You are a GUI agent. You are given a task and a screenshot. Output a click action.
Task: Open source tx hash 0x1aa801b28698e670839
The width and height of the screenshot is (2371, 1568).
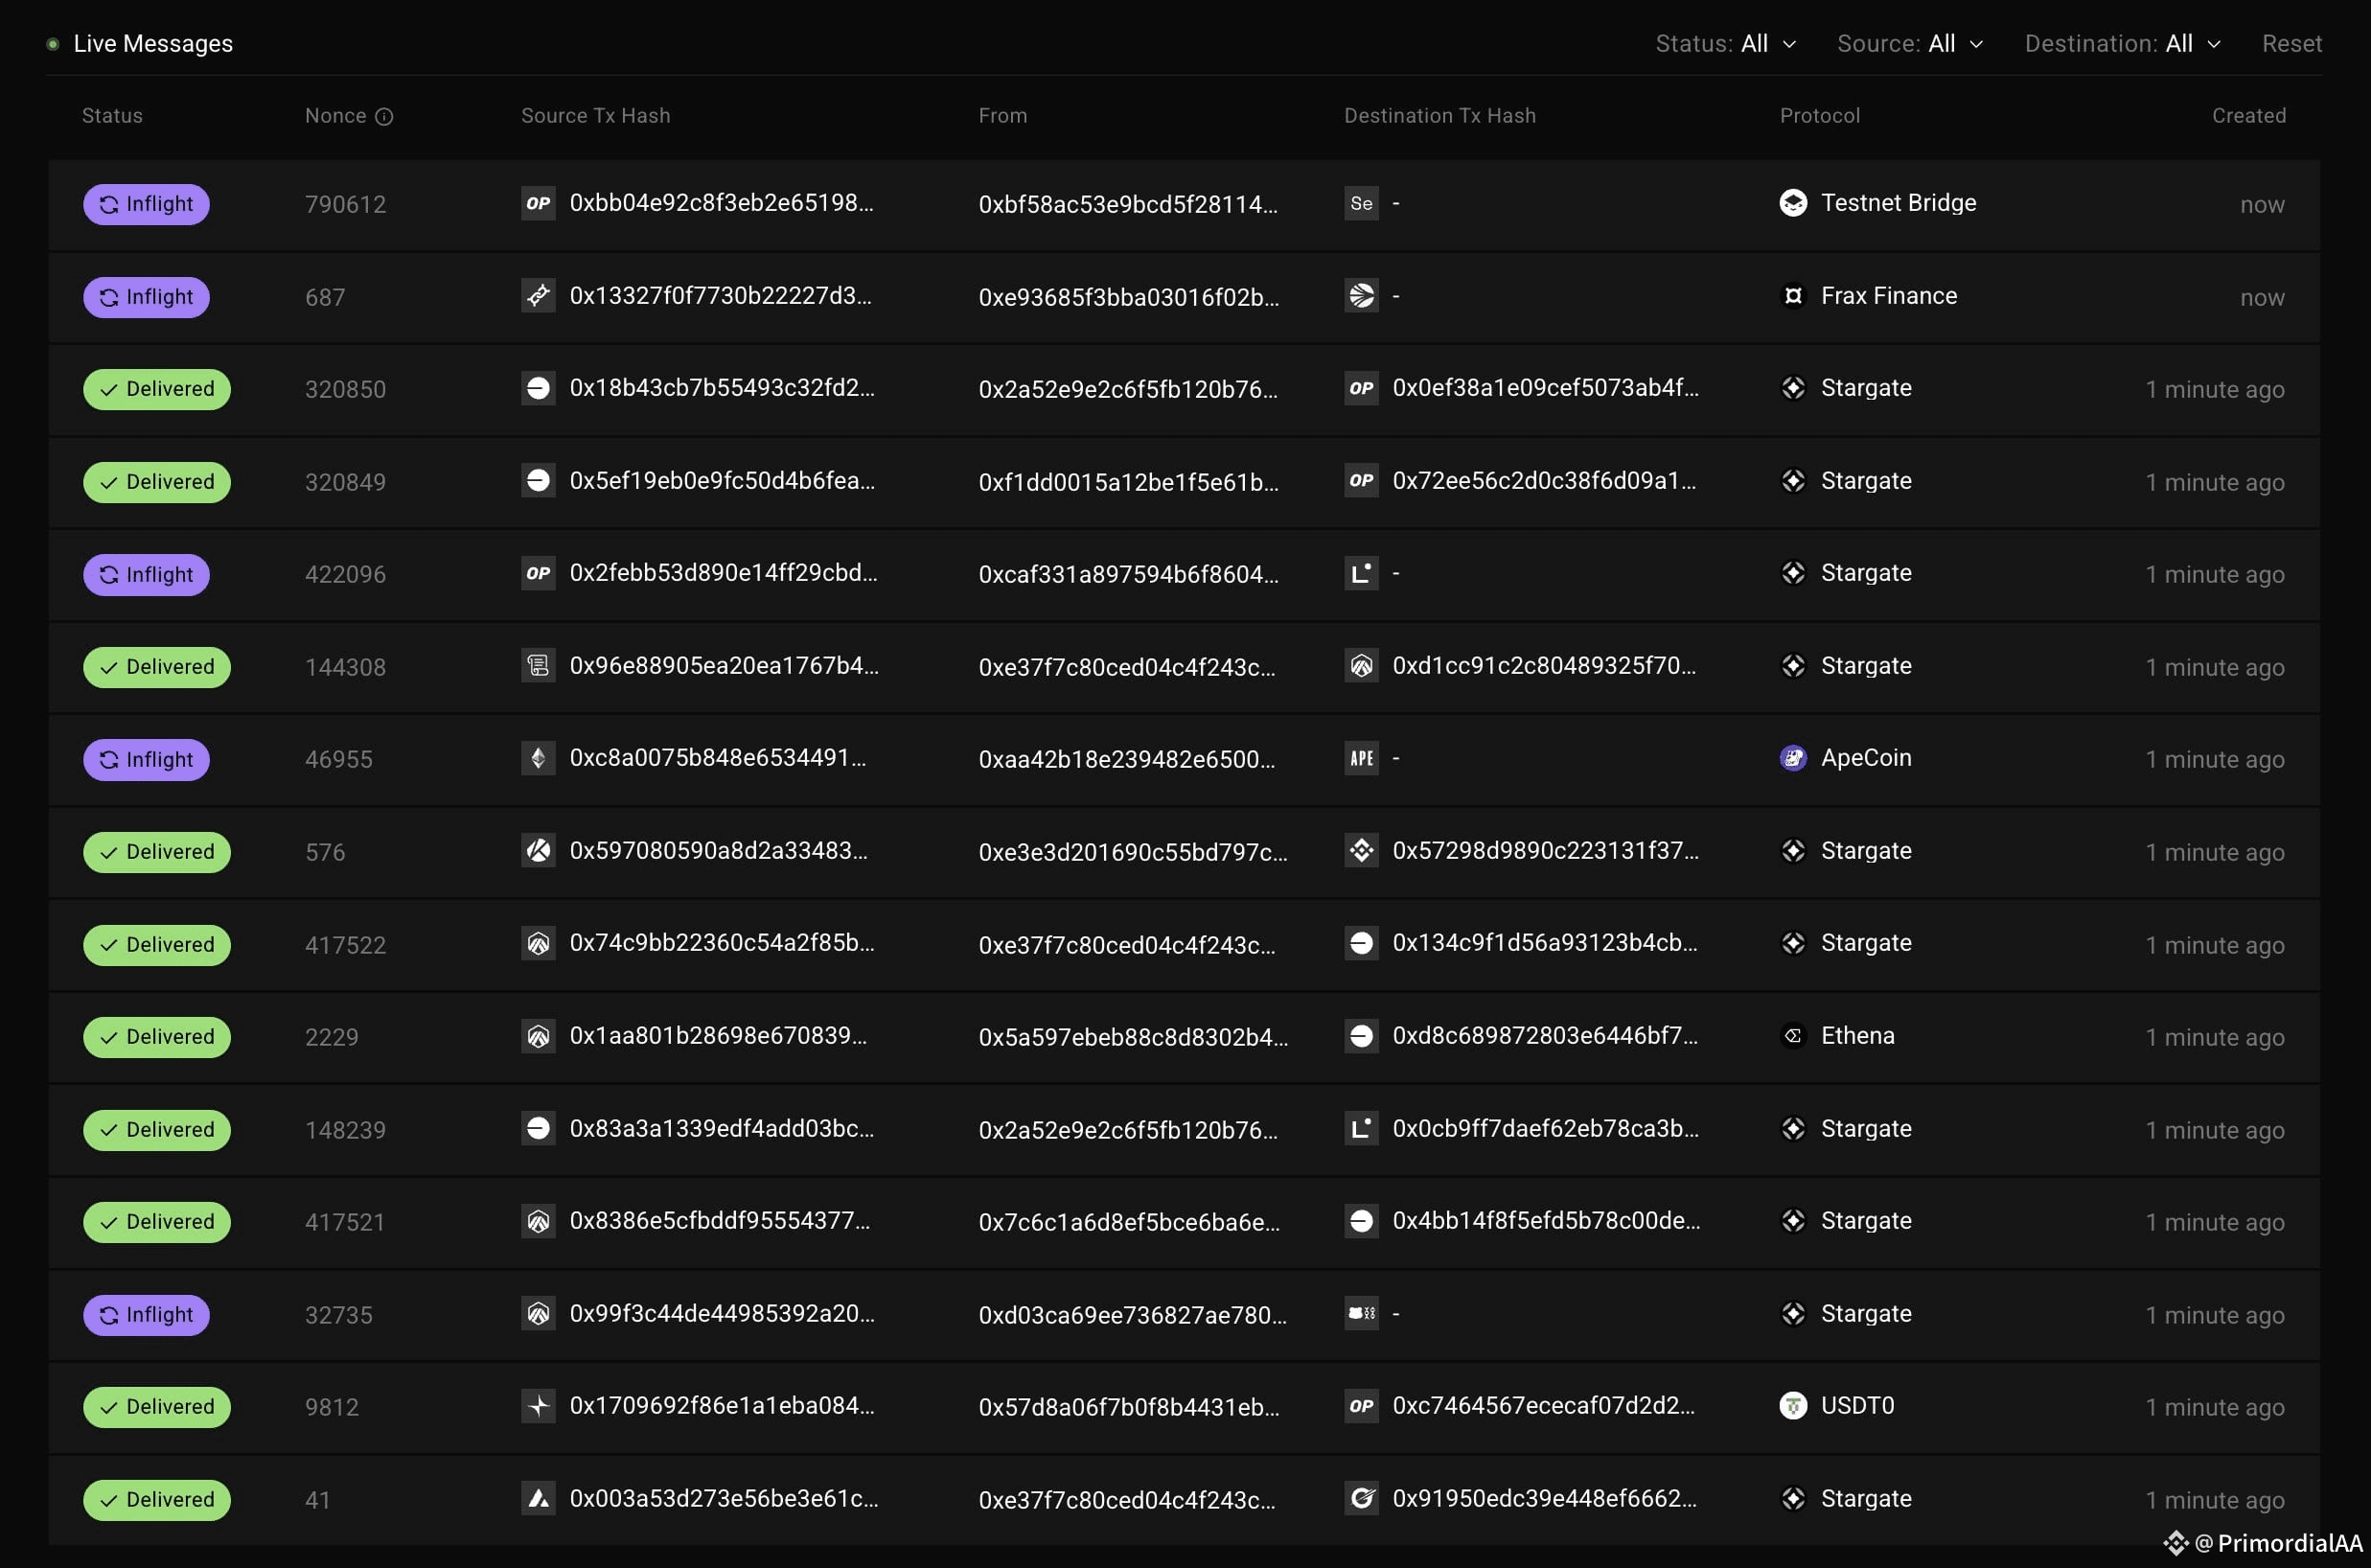pyautogui.click(x=718, y=1036)
